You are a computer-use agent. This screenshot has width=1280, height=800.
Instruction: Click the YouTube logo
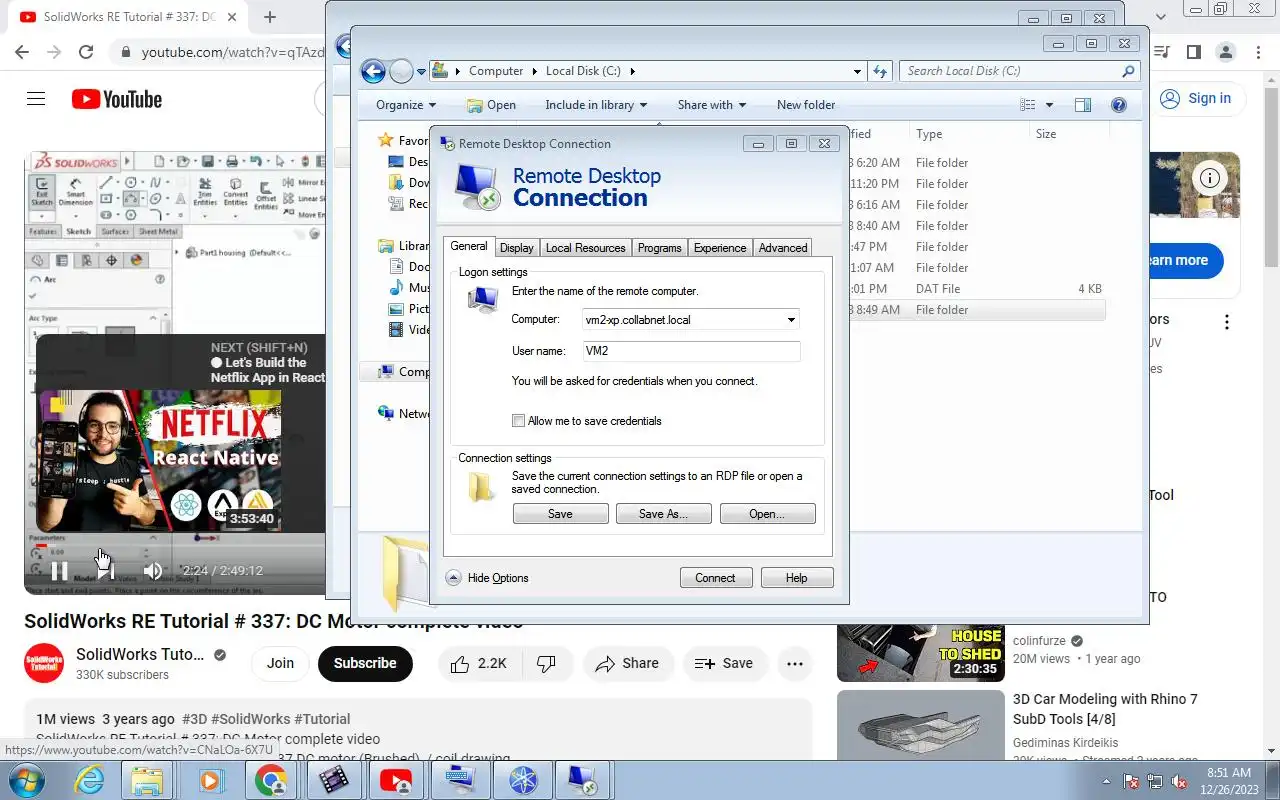point(117,99)
